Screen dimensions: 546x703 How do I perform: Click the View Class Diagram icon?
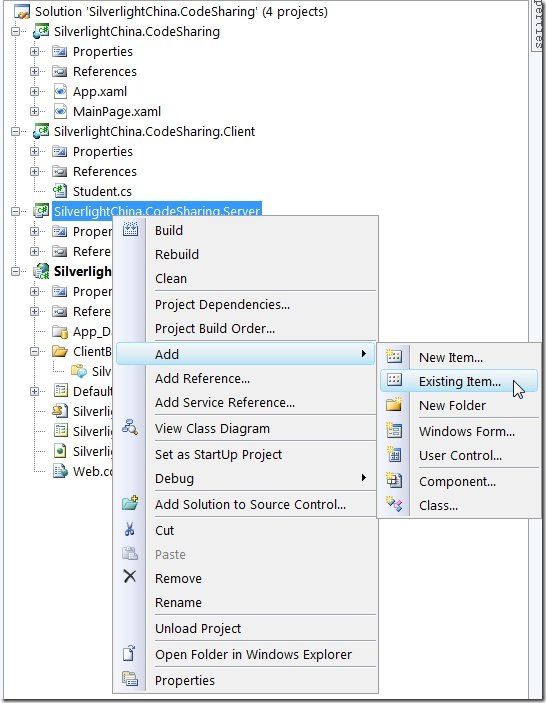[130, 428]
